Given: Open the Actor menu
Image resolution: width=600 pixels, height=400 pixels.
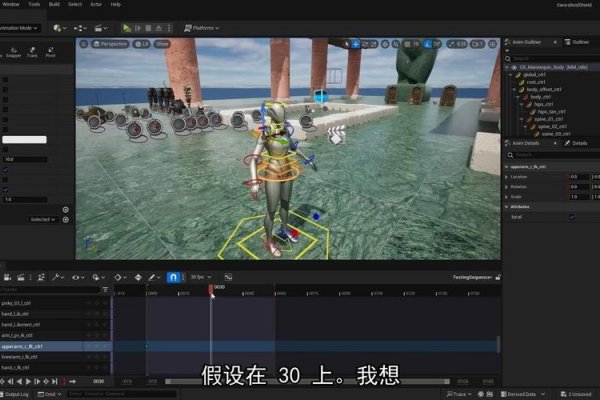Looking at the screenshot, I should (96, 4).
